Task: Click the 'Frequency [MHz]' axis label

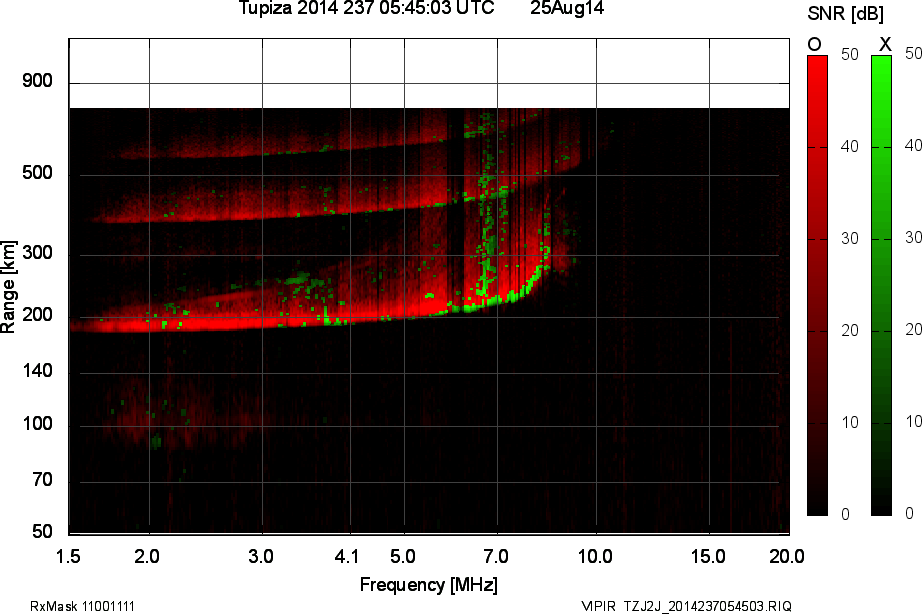Action: pos(429,585)
